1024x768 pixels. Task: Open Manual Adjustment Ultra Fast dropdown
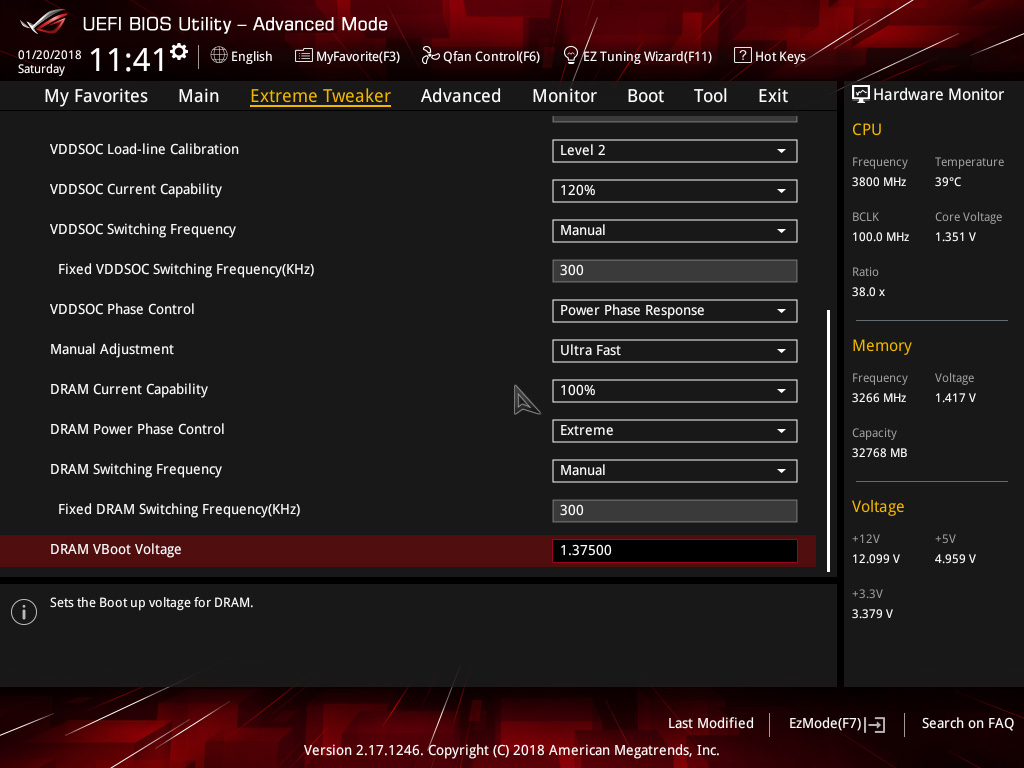tap(675, 351)
